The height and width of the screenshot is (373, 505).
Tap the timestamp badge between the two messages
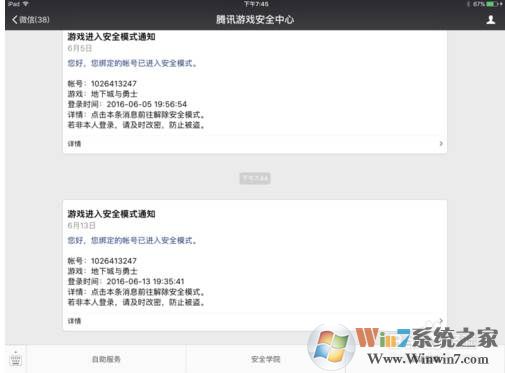[255, 179]
